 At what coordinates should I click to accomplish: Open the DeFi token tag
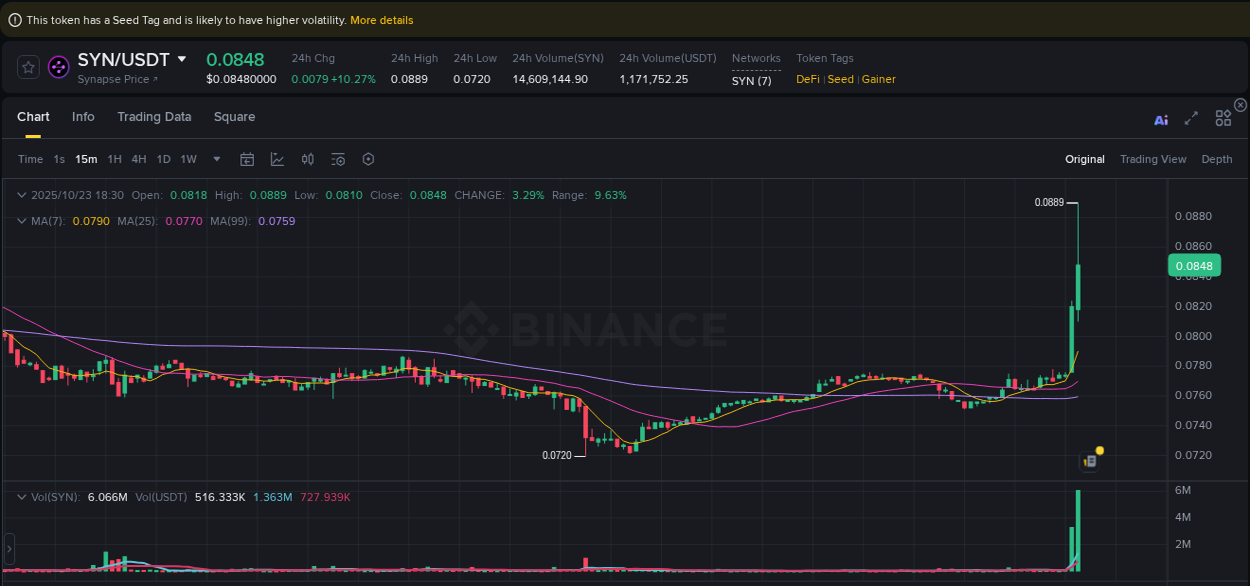[807, 79]
